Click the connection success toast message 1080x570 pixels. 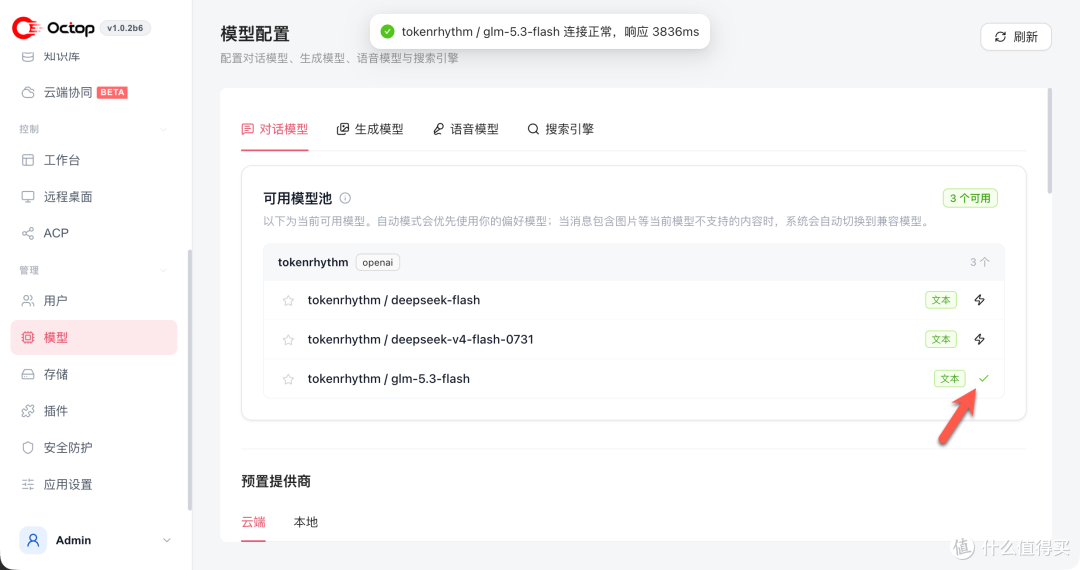[x=540, y=32]
